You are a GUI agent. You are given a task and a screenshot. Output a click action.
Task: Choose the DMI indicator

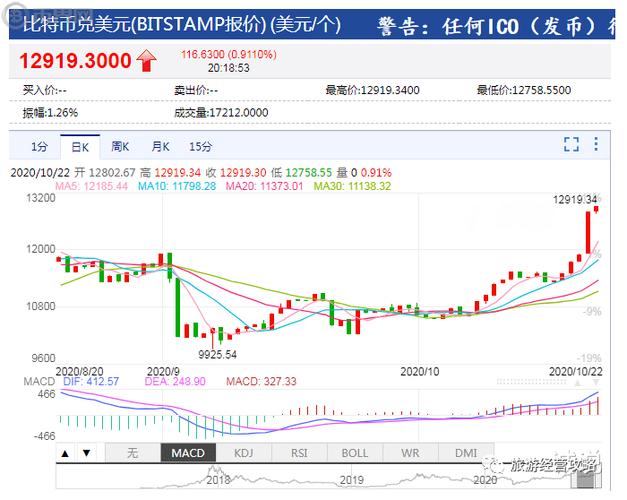(466, 454)
